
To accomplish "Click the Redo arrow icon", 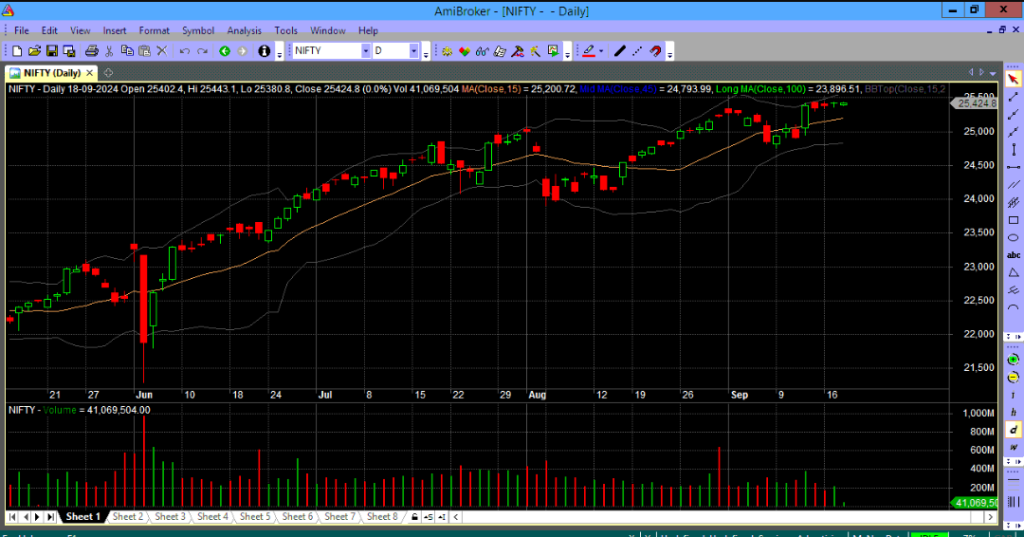I will (202, 51).
